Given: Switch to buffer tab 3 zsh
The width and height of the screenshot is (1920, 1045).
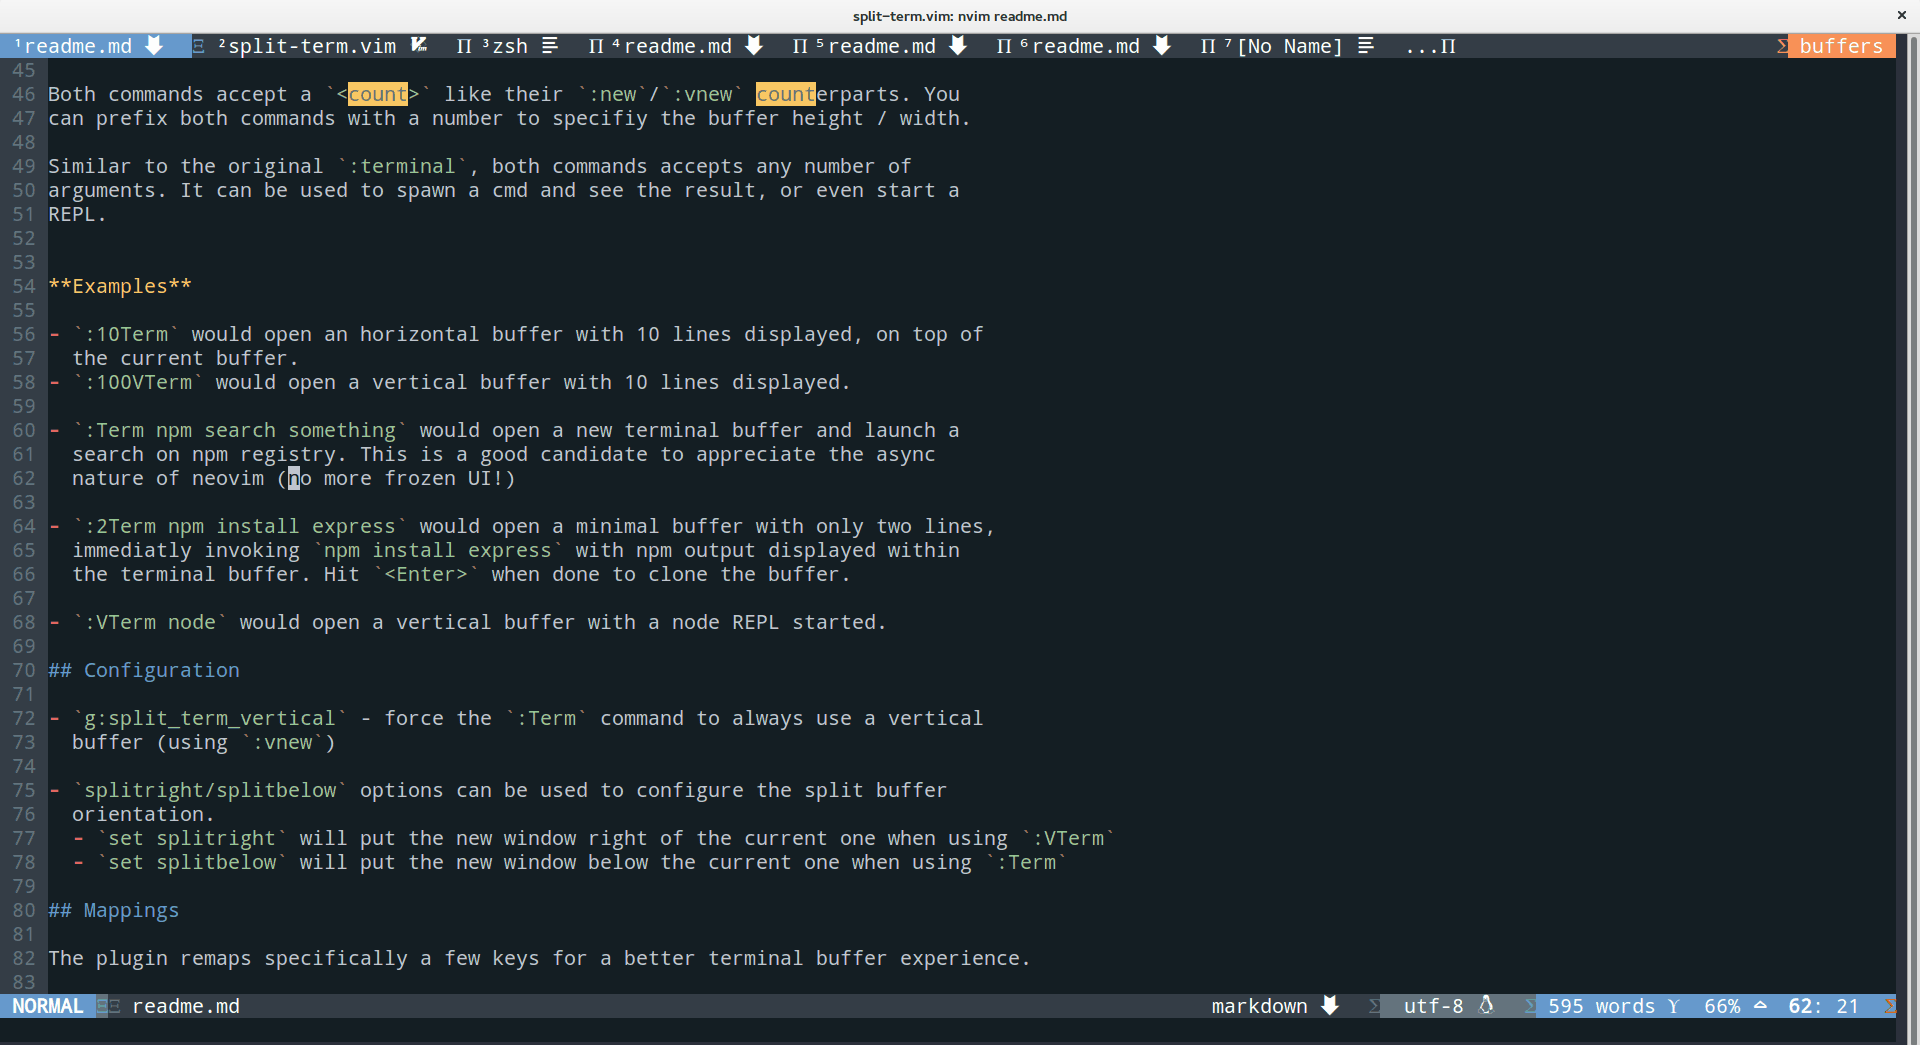Looking at the screenshot, I should coord(505,46).
